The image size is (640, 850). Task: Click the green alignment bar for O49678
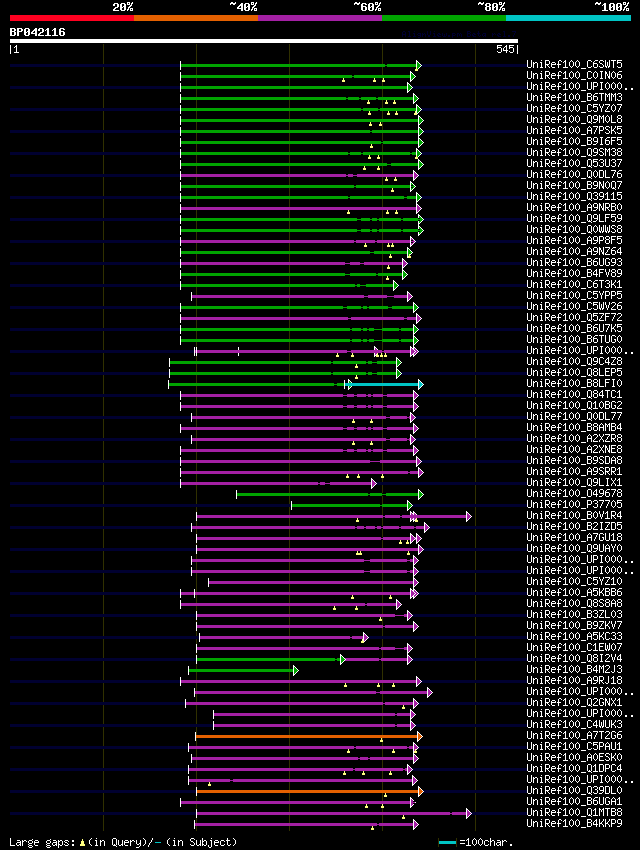pos(327,494)
